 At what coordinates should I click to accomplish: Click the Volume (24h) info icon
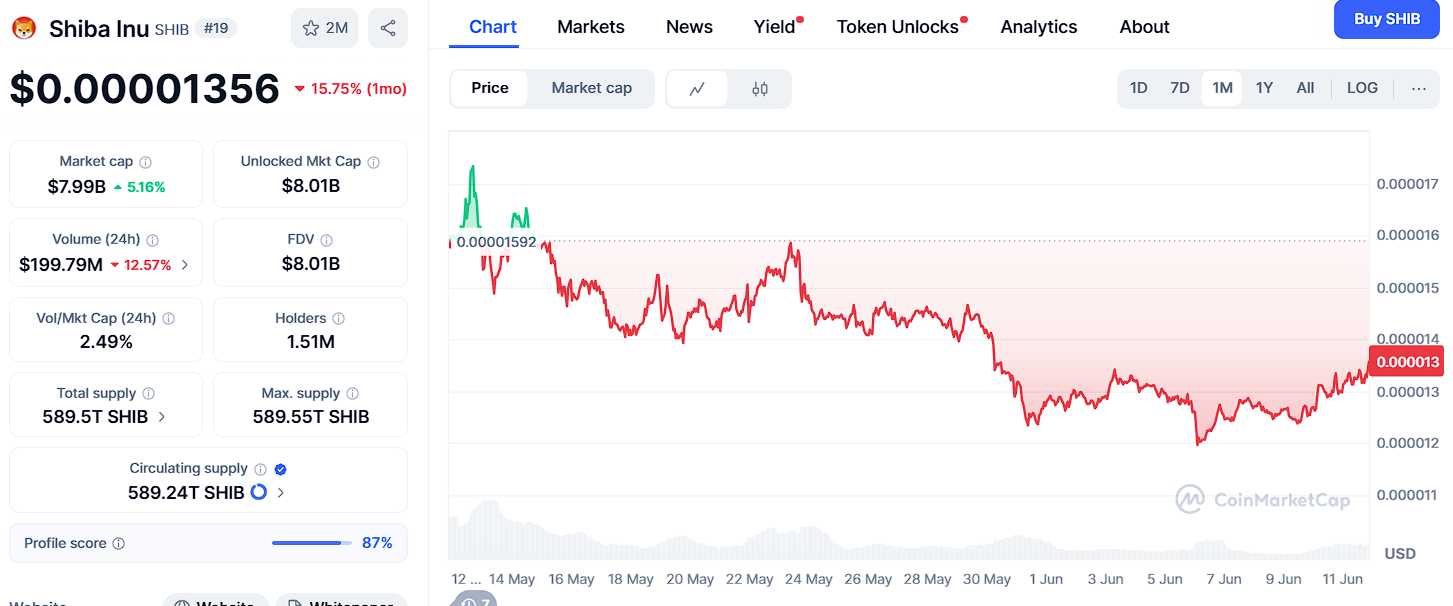click(x=153, y=240)
